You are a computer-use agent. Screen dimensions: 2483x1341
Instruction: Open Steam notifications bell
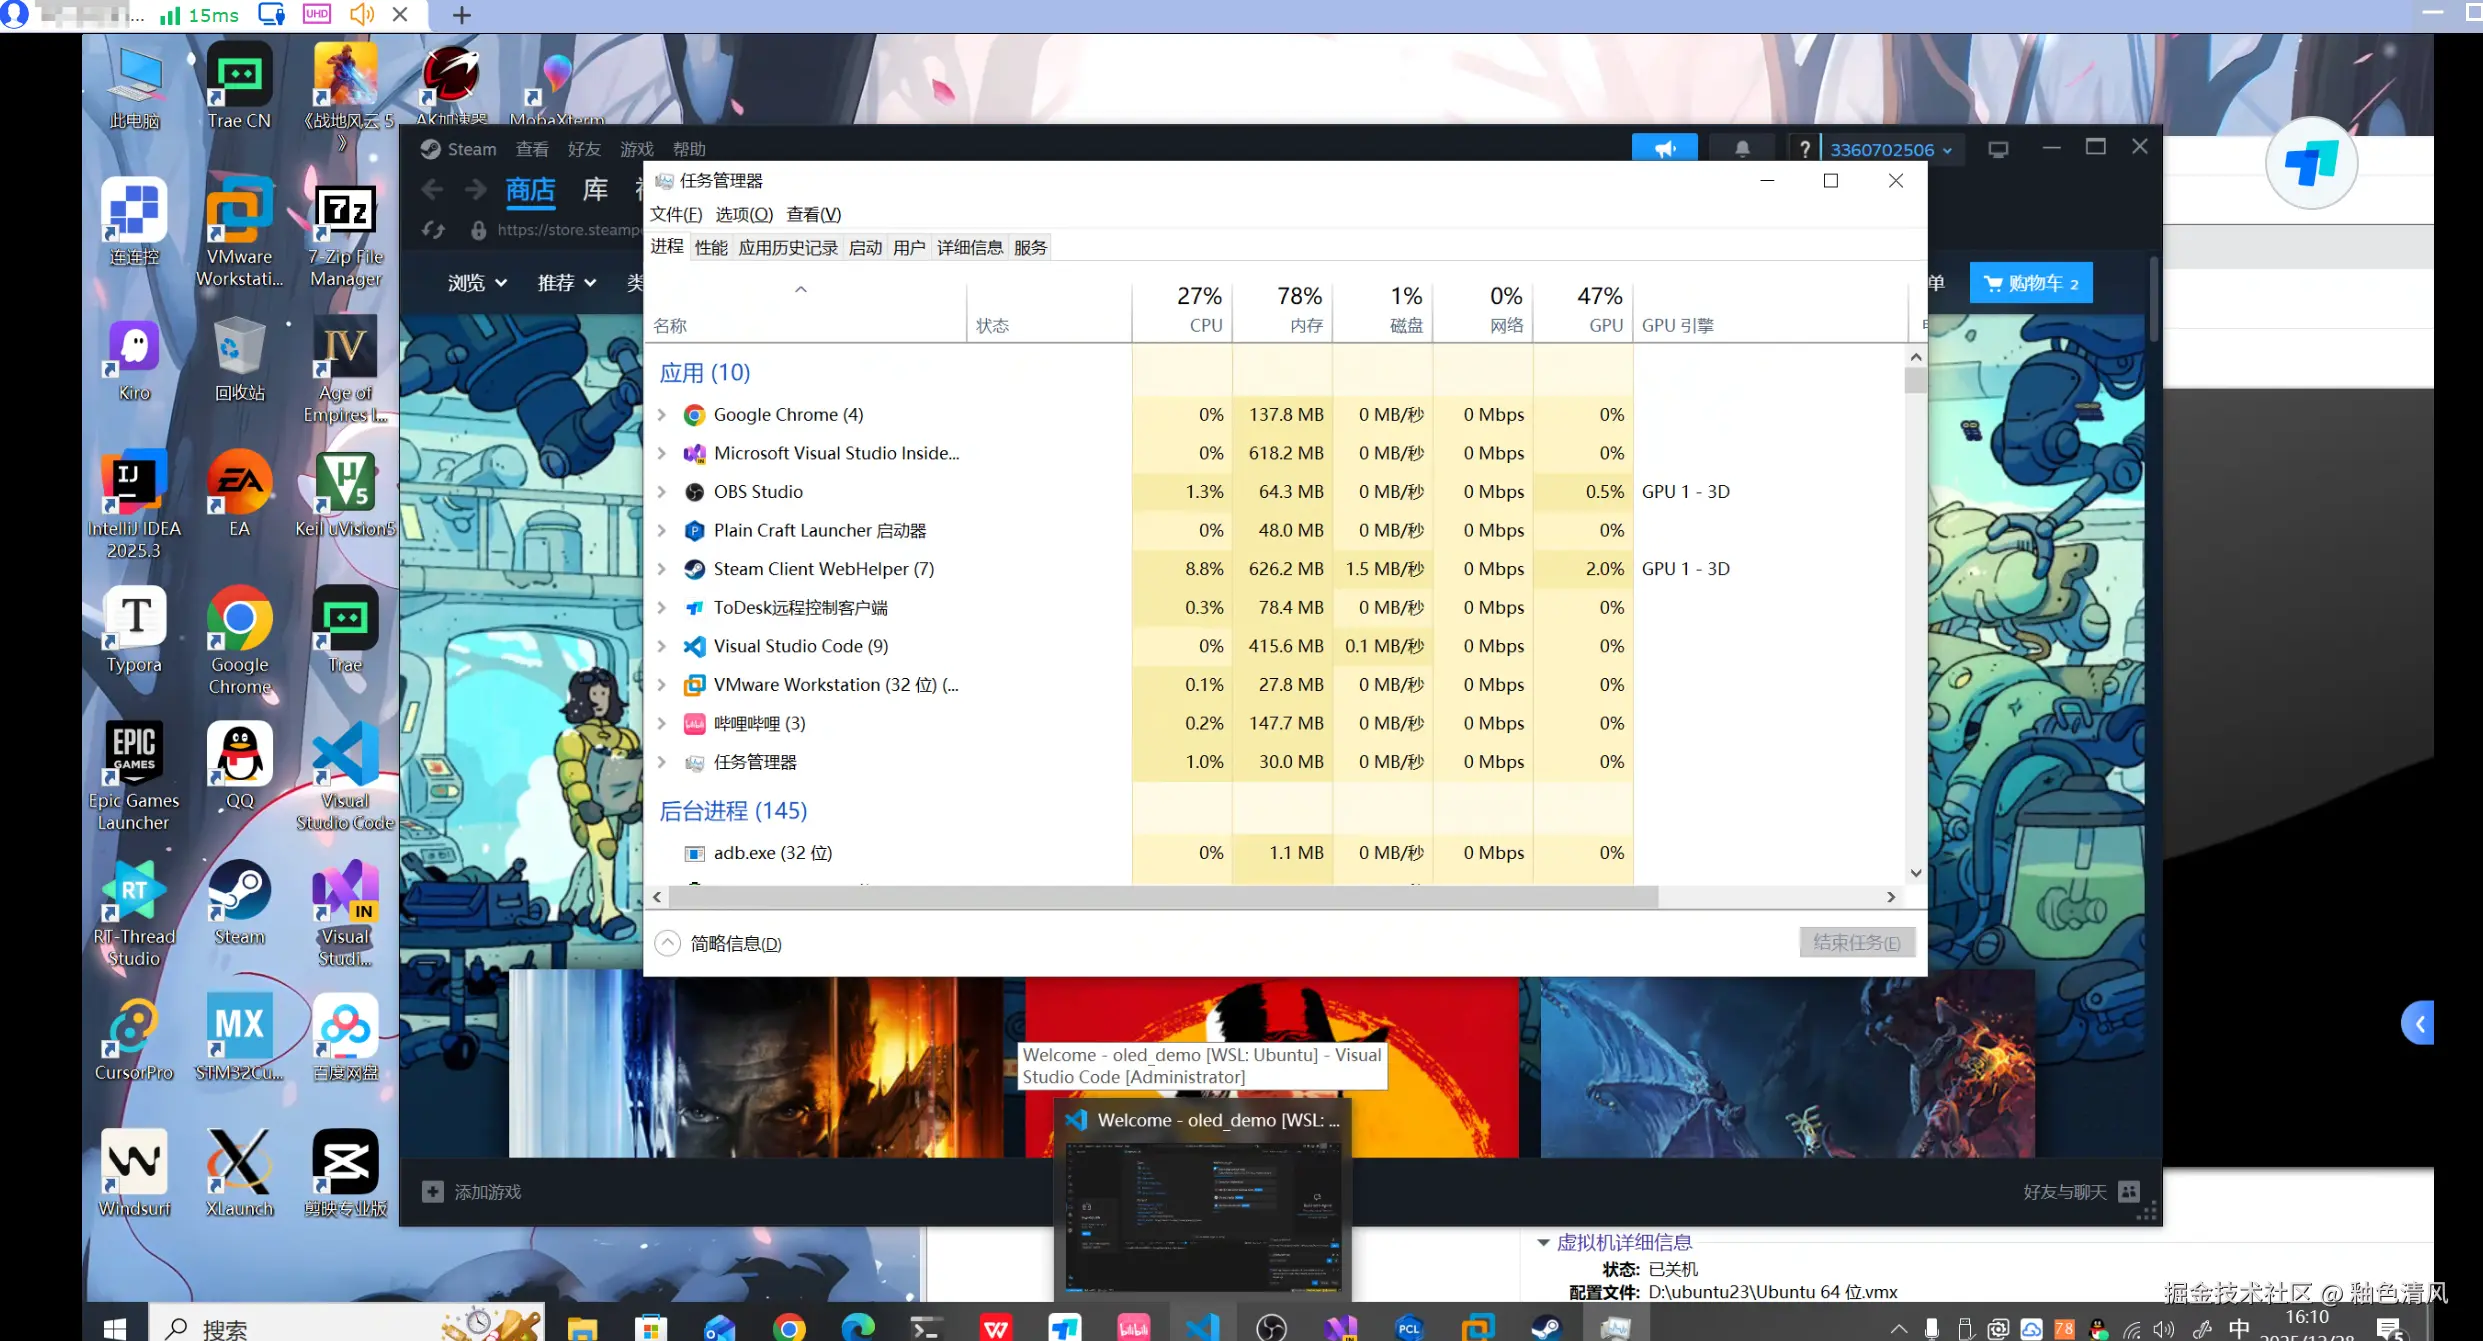(1742, 149)
